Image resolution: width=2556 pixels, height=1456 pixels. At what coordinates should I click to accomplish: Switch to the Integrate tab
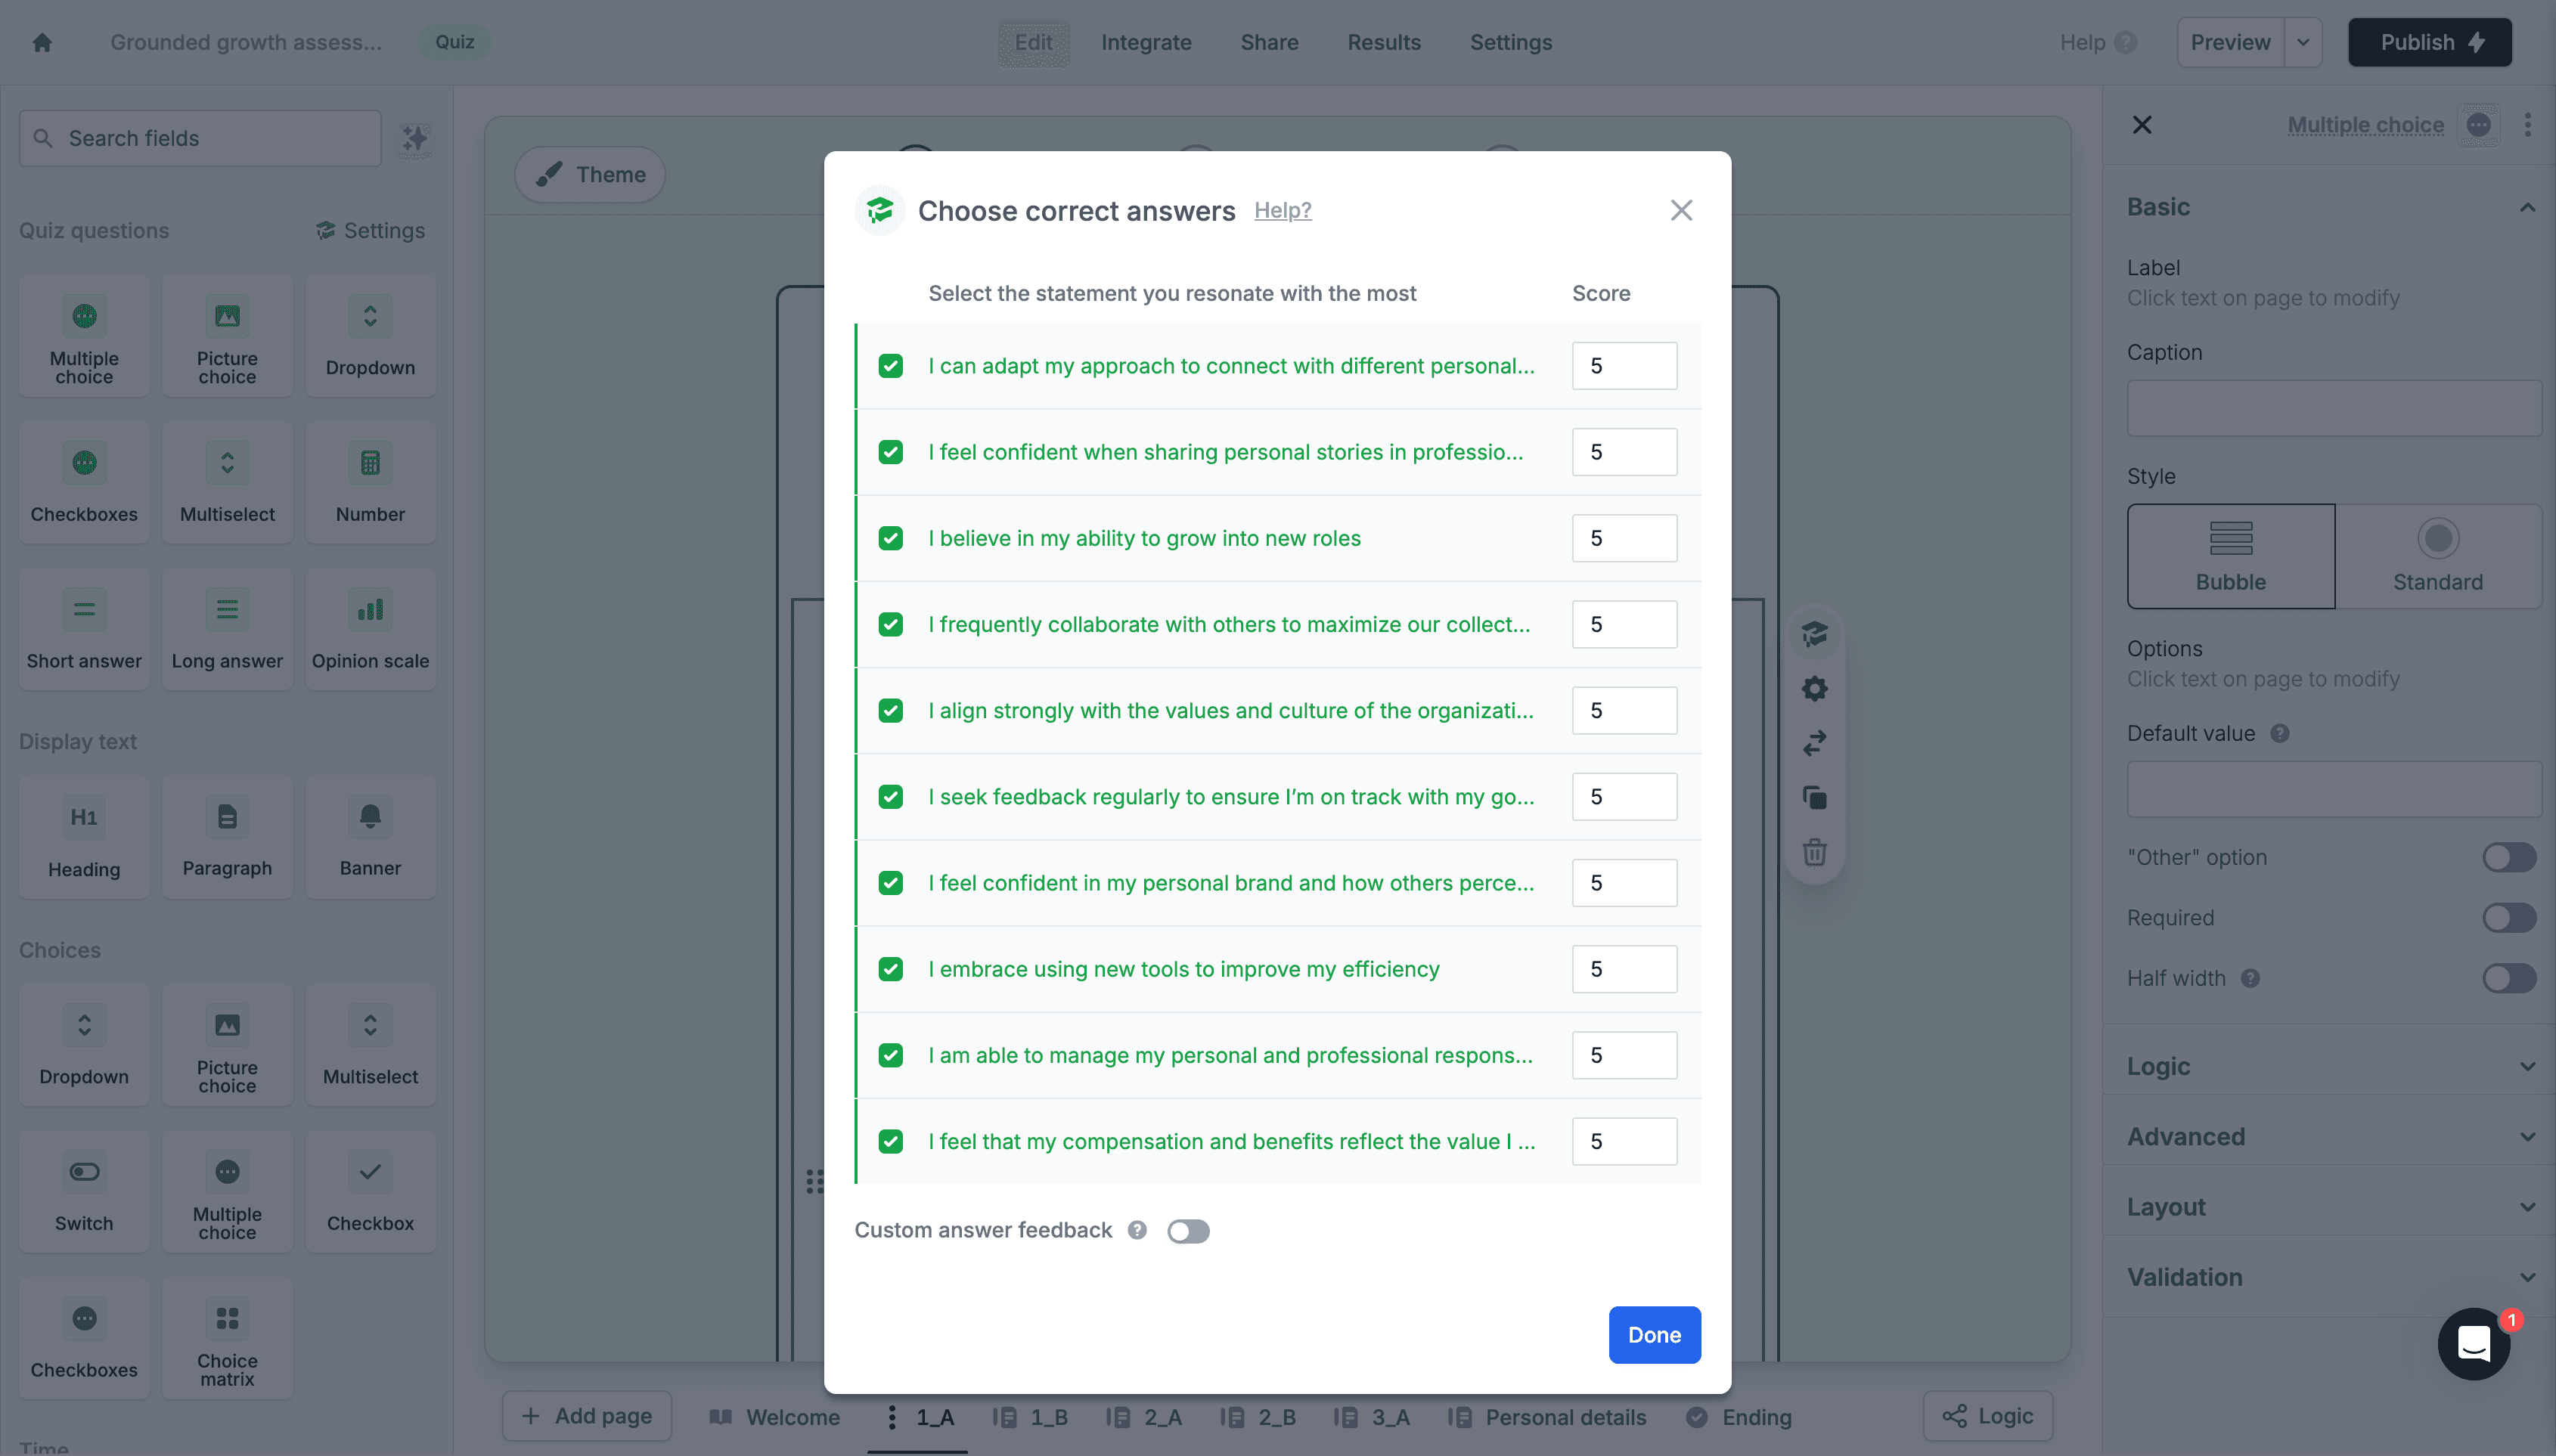click(x=1146, y=42)
